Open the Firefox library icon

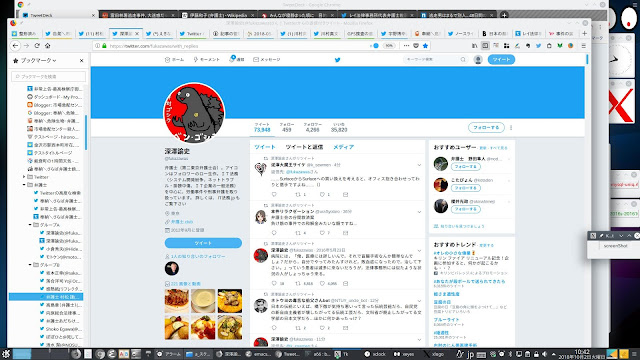474,46
